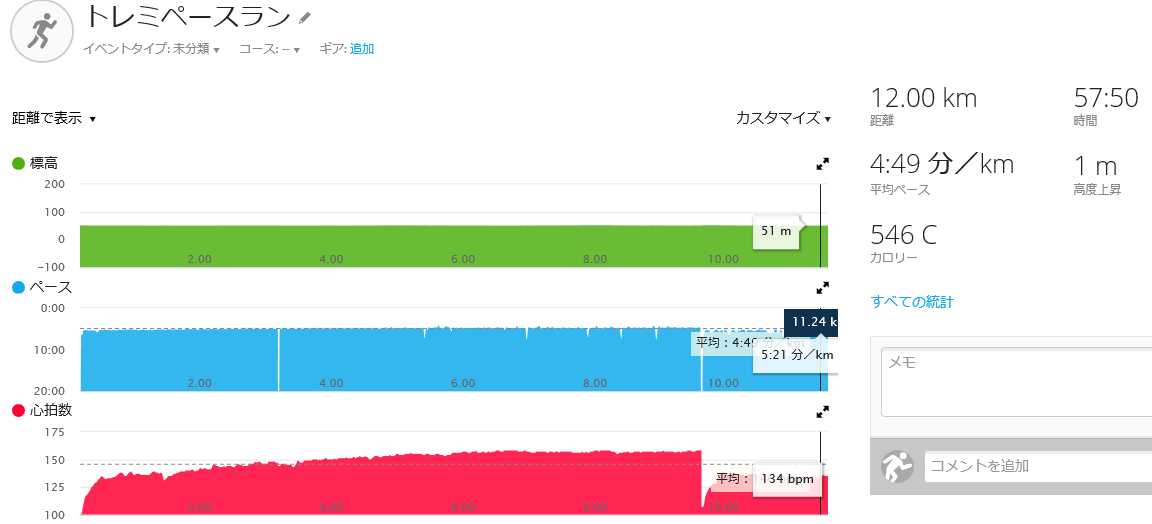Expand the 心拍数 heart rate chart fullscreen
Viewport: 1152px width, 524px height.
[823, 412]
